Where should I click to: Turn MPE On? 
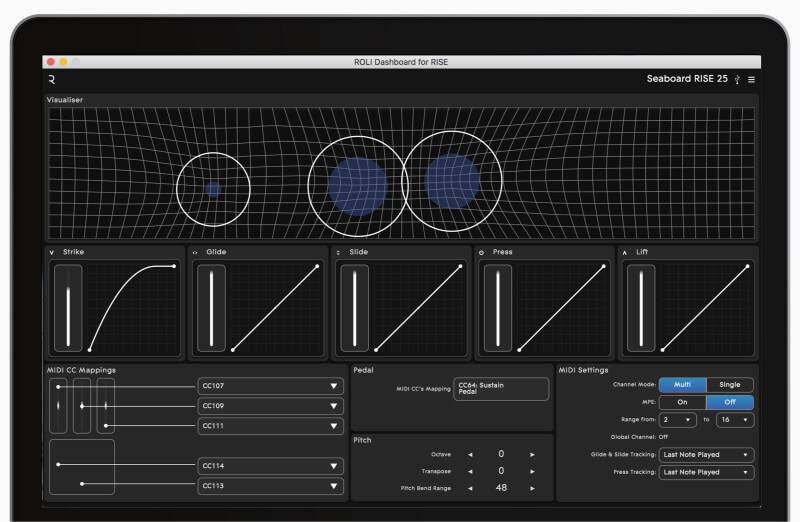click(x=682, y=402)
